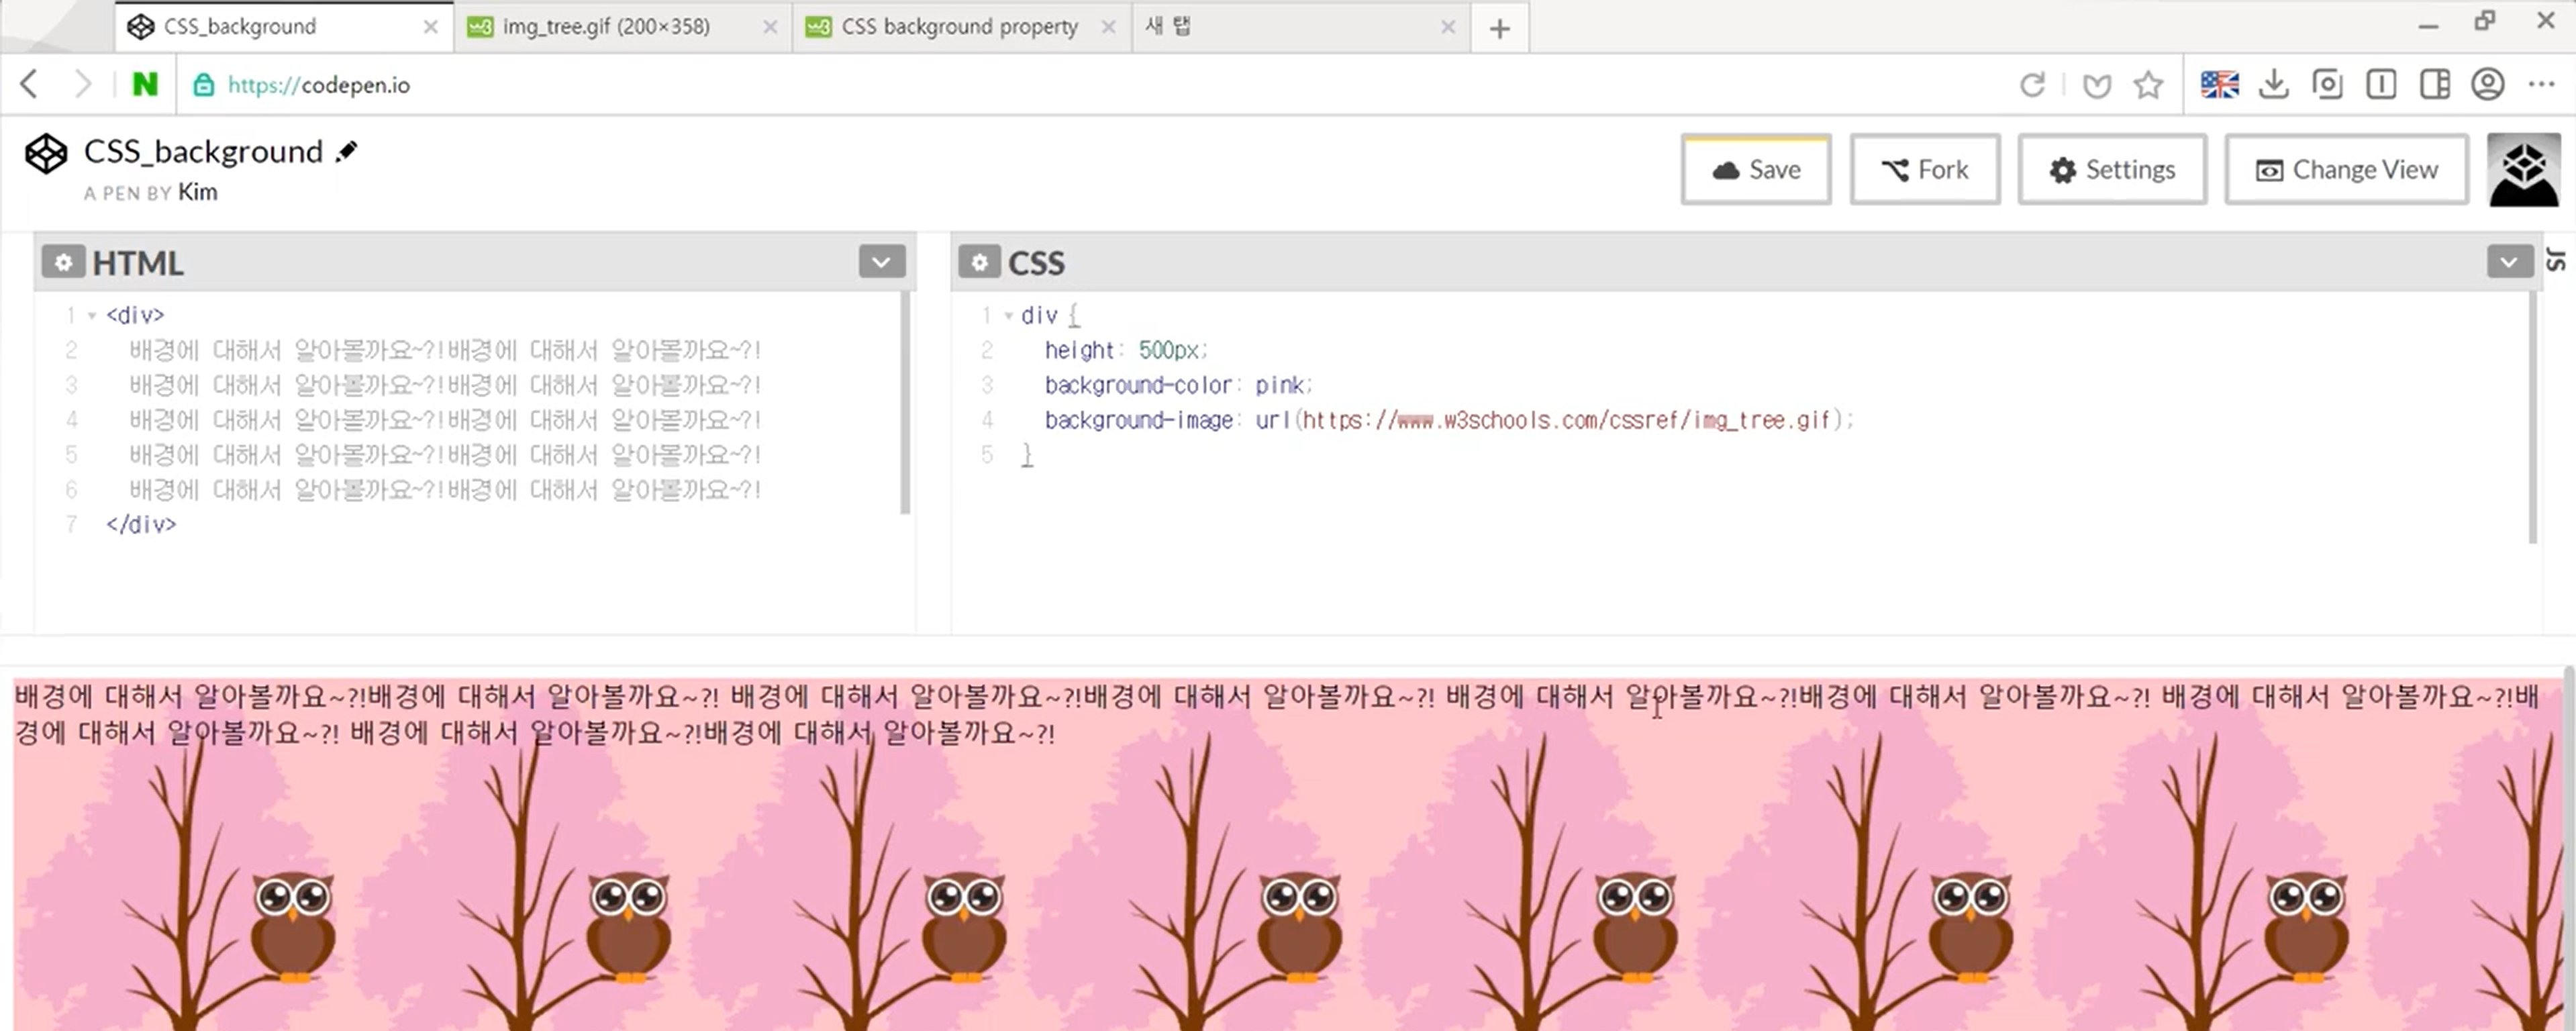The width and height of the screenshot is (2576, 1031).
Task: Switch to the CSS background property tab
Action: [958, 27]
